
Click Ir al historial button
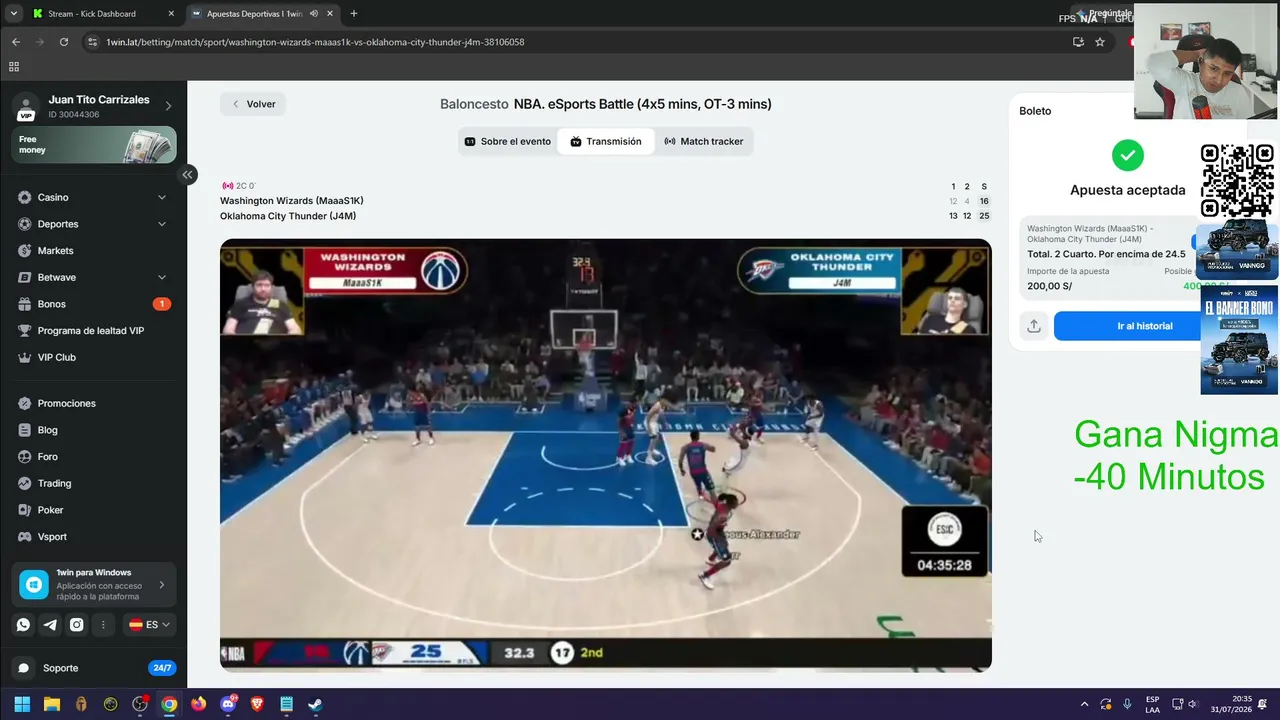click(x=1145, y=326)
